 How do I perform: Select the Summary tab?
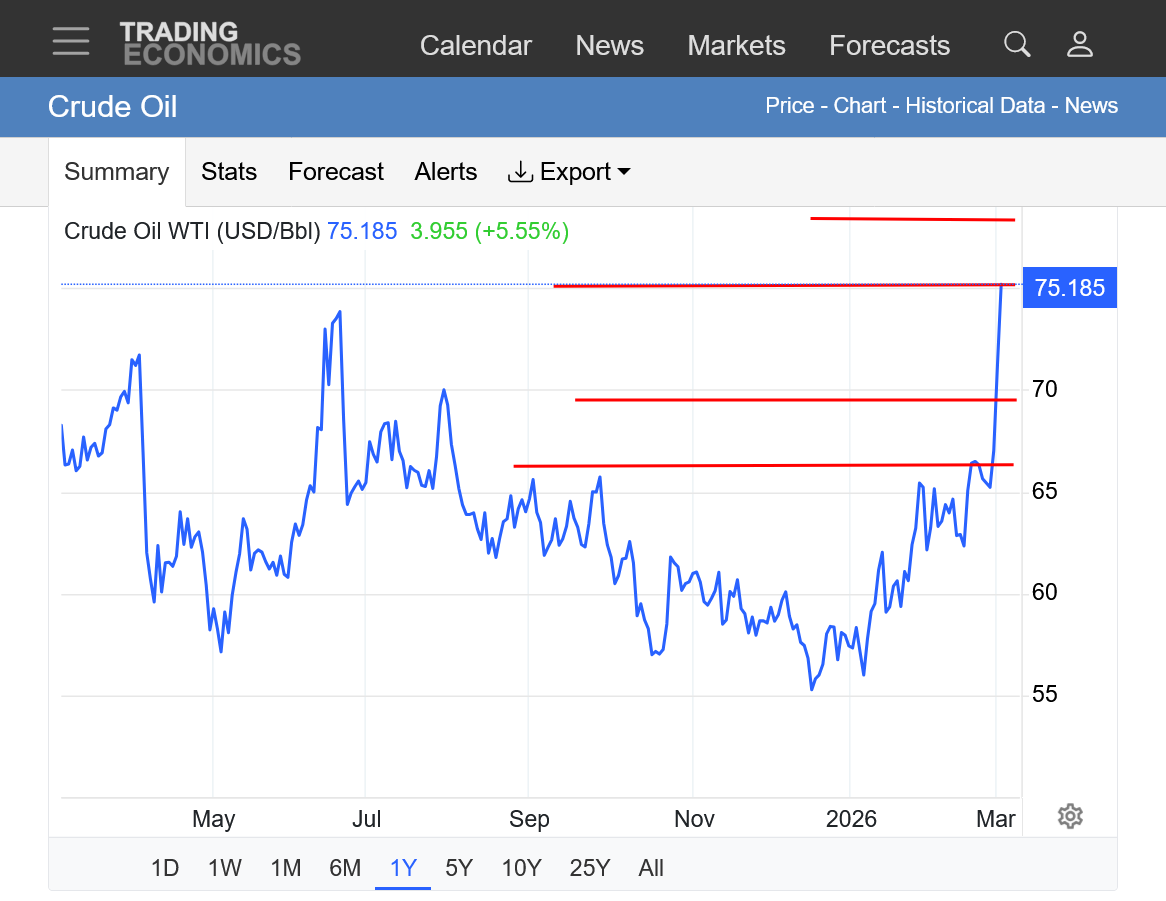pos(116,172)
